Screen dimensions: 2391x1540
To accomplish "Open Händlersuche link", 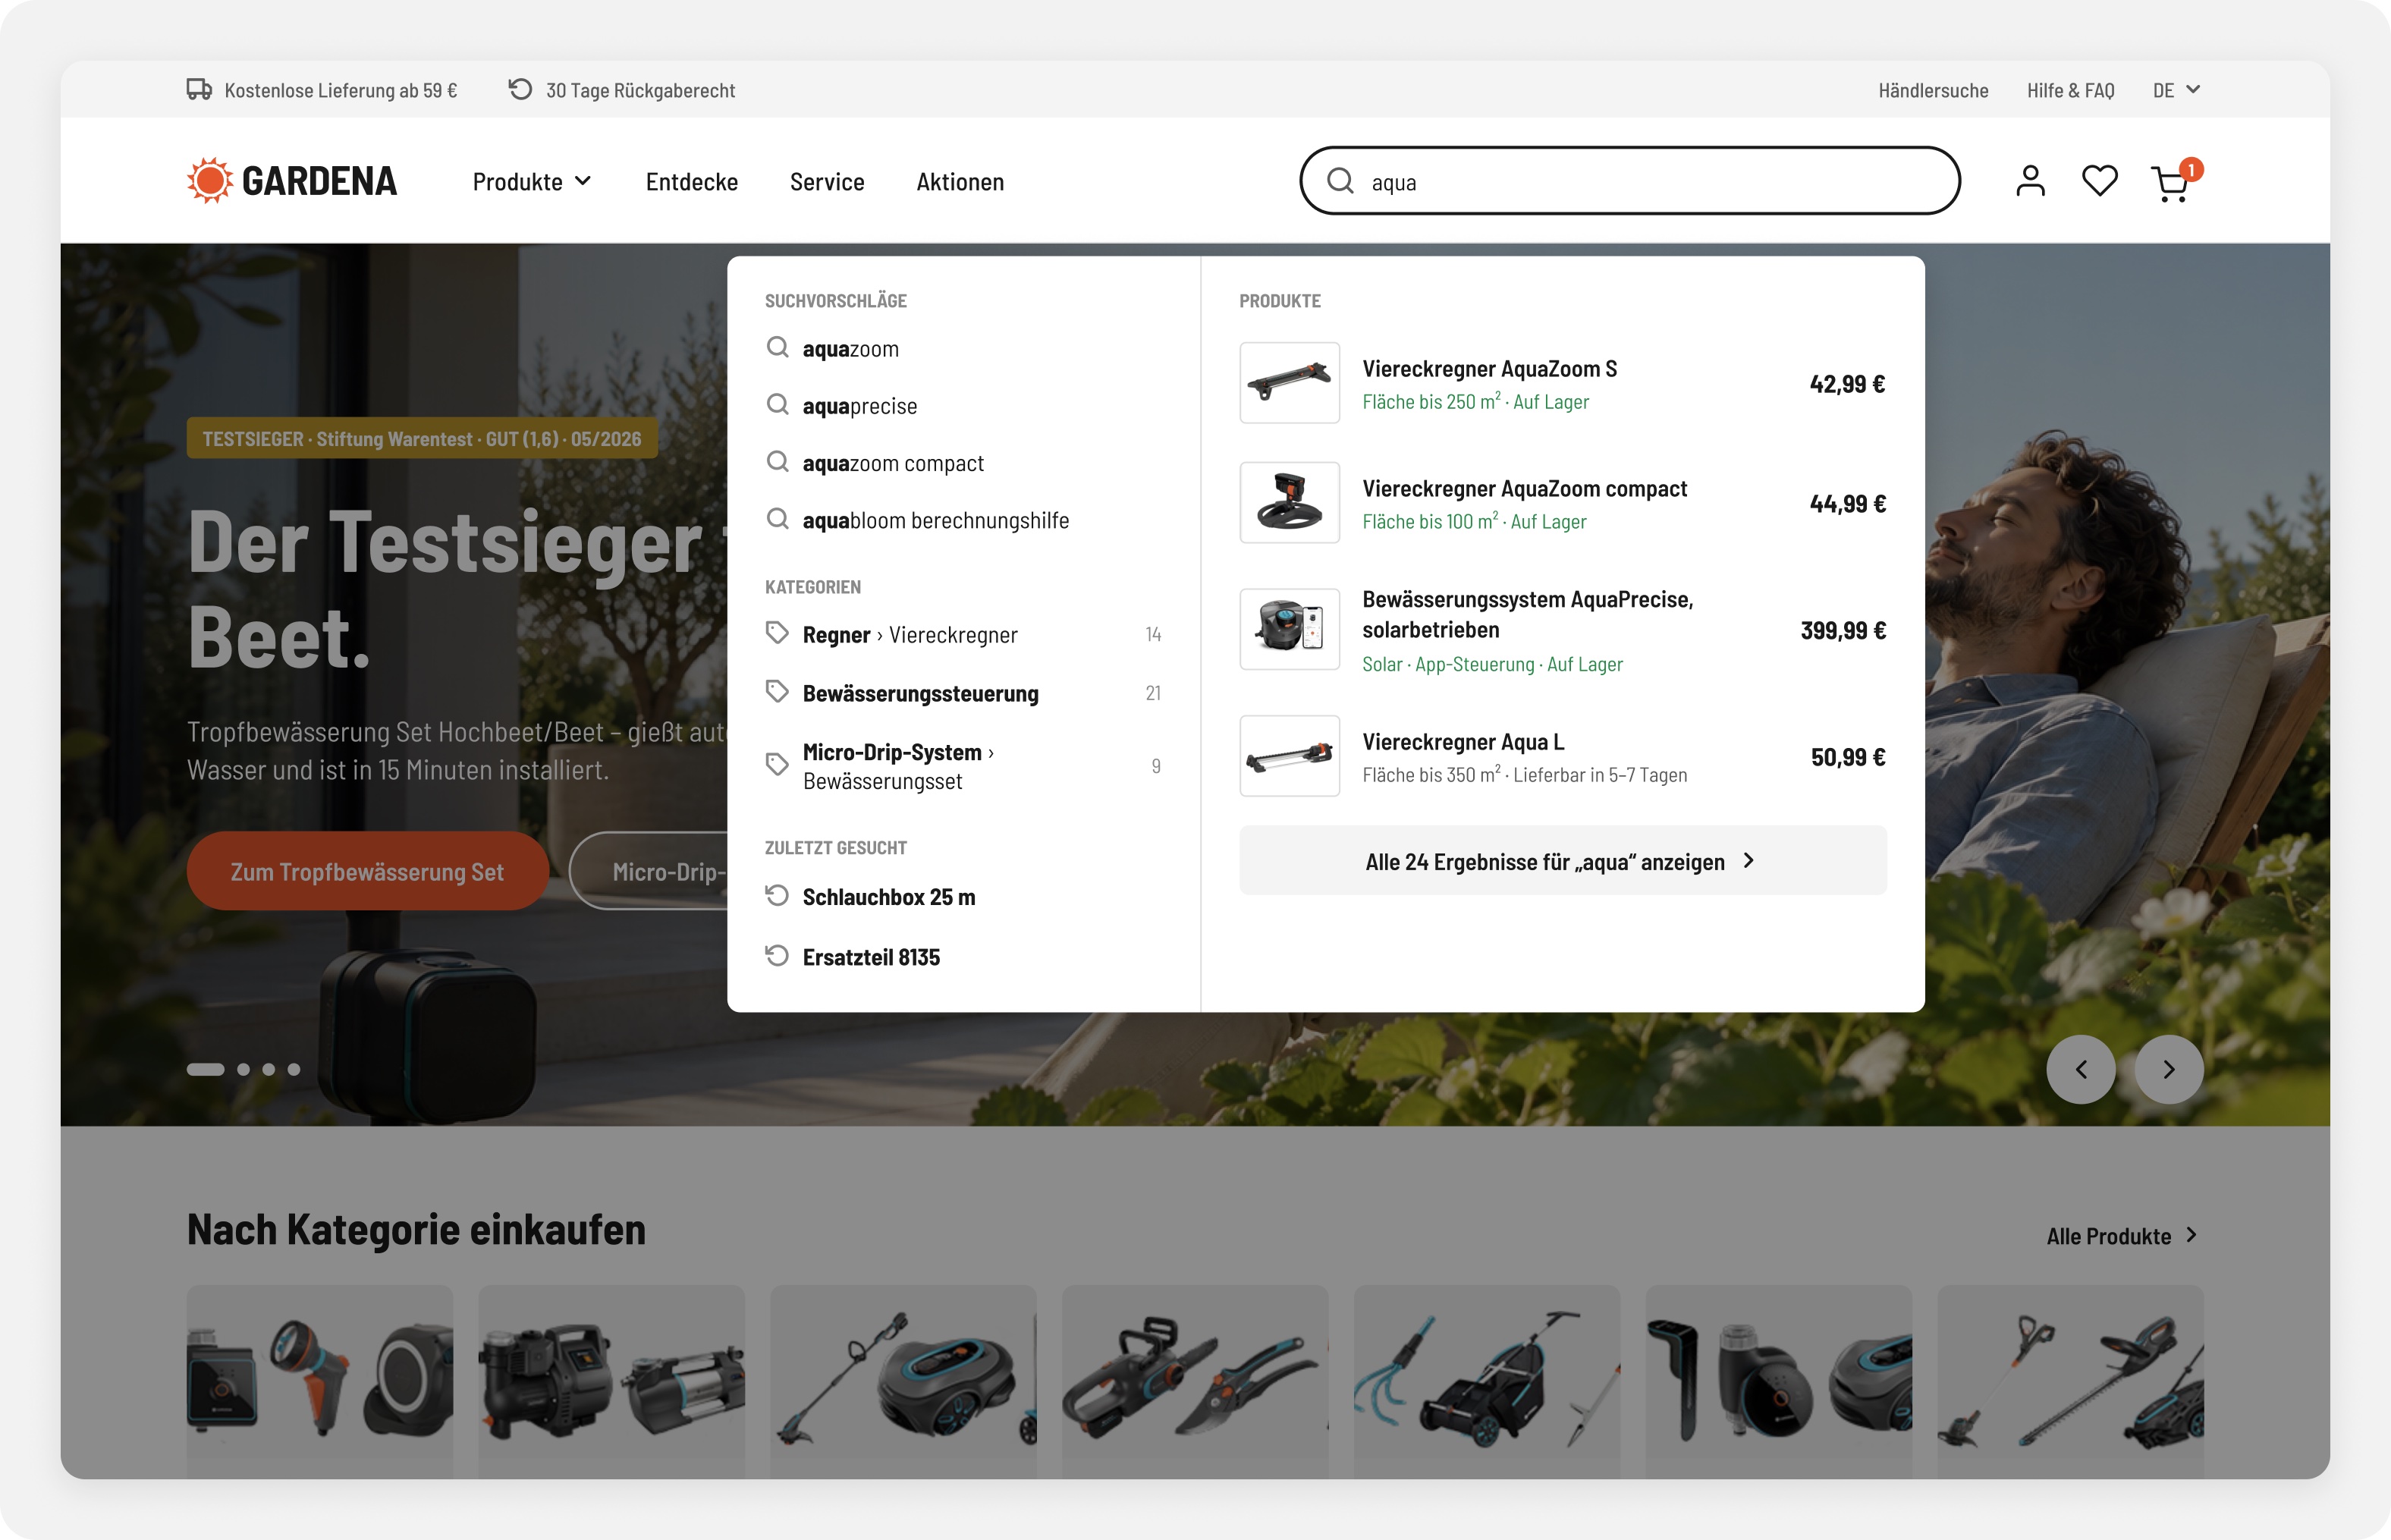I will click(x=1933, y=90).
